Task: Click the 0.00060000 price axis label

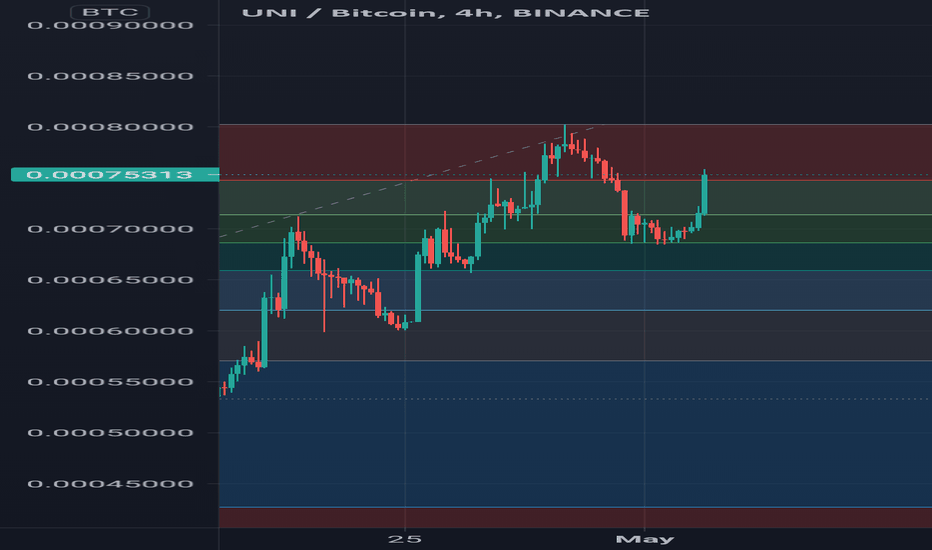Action: coord(111,331)
